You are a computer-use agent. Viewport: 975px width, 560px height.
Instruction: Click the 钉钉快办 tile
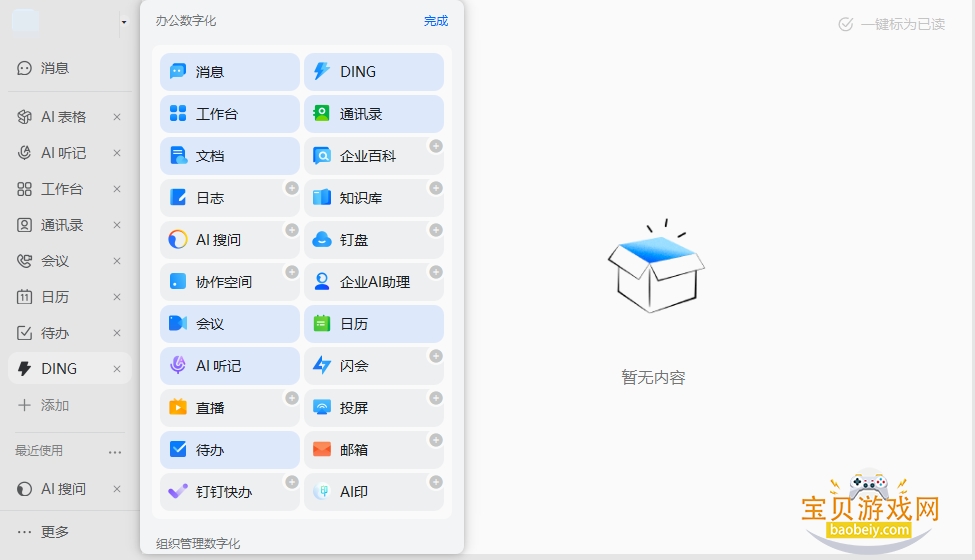pos(229,492)
